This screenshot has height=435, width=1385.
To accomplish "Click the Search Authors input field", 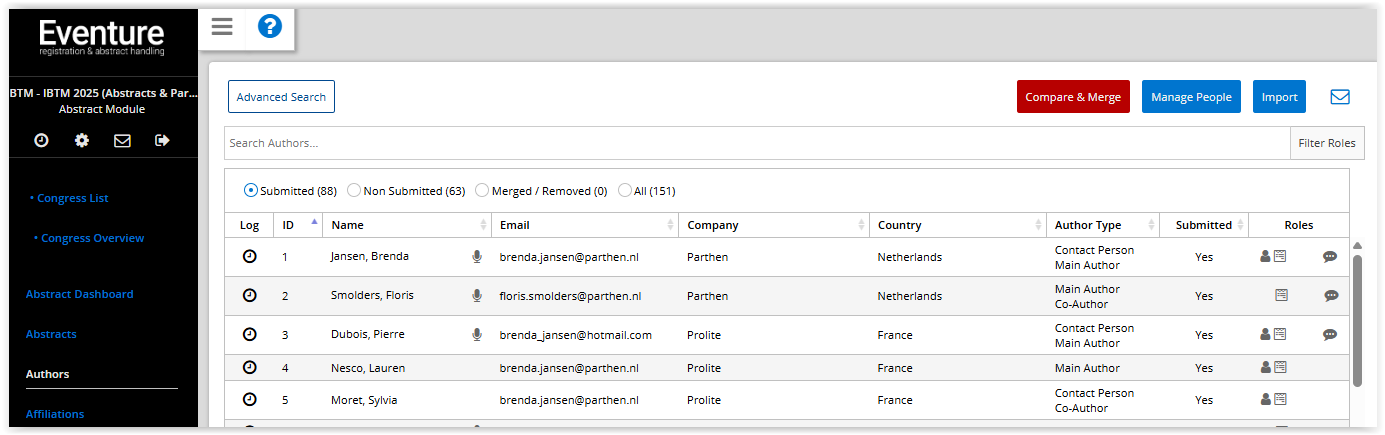I will 756,143.
